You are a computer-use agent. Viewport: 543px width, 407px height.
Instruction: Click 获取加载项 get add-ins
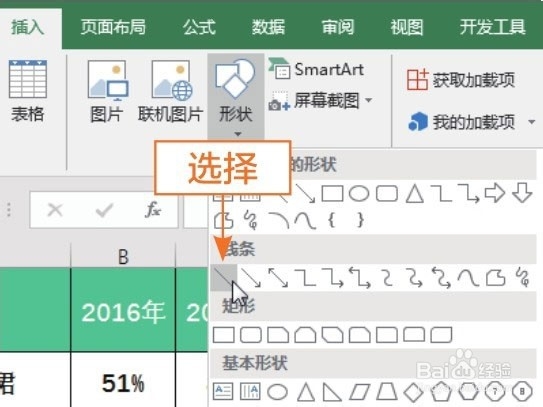[x=461, y=80]
